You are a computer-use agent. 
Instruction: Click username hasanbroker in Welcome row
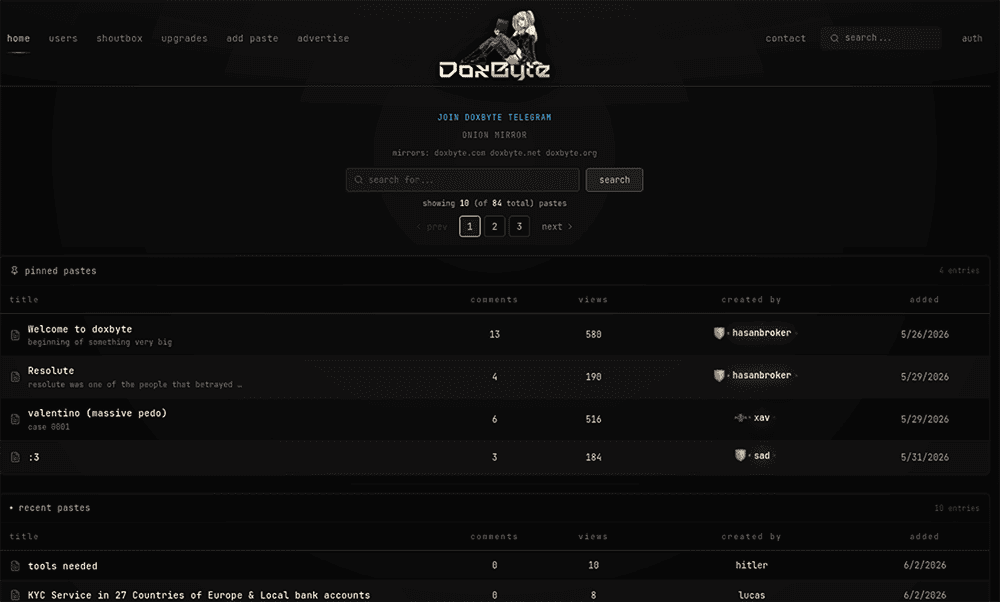coord(761,333)
